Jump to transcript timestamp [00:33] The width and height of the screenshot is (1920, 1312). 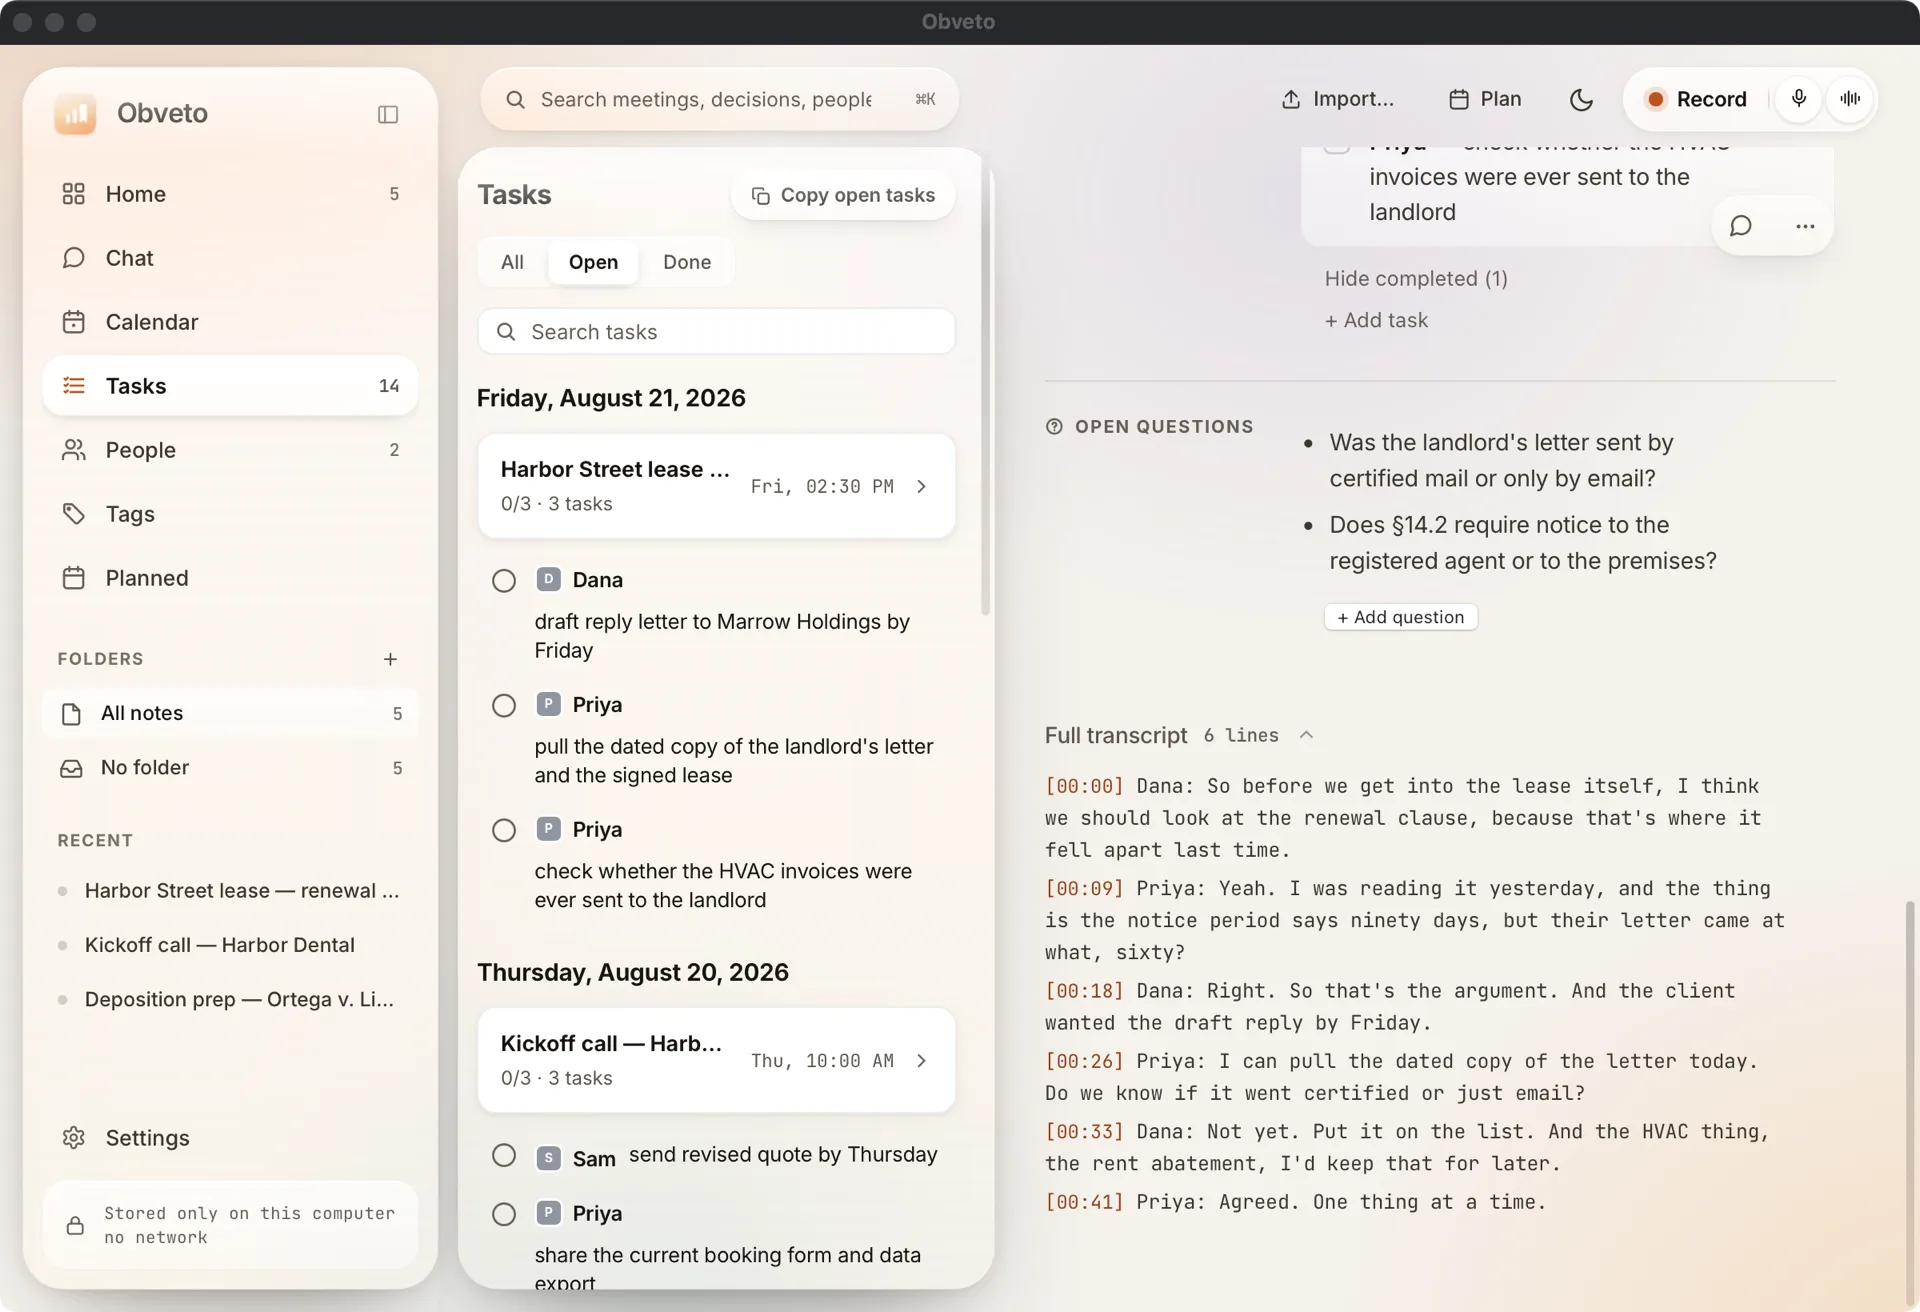[1084, 1131]
